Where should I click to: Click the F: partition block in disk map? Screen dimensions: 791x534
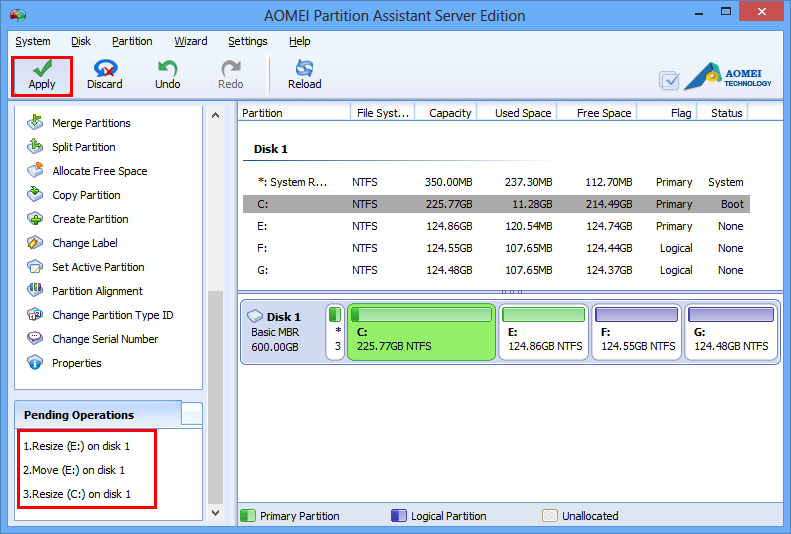point(637,333)
